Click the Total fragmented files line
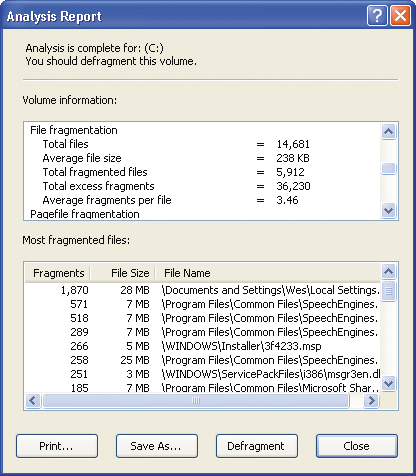Viewport: 416px width, 476px height. (x=173, y=172)
